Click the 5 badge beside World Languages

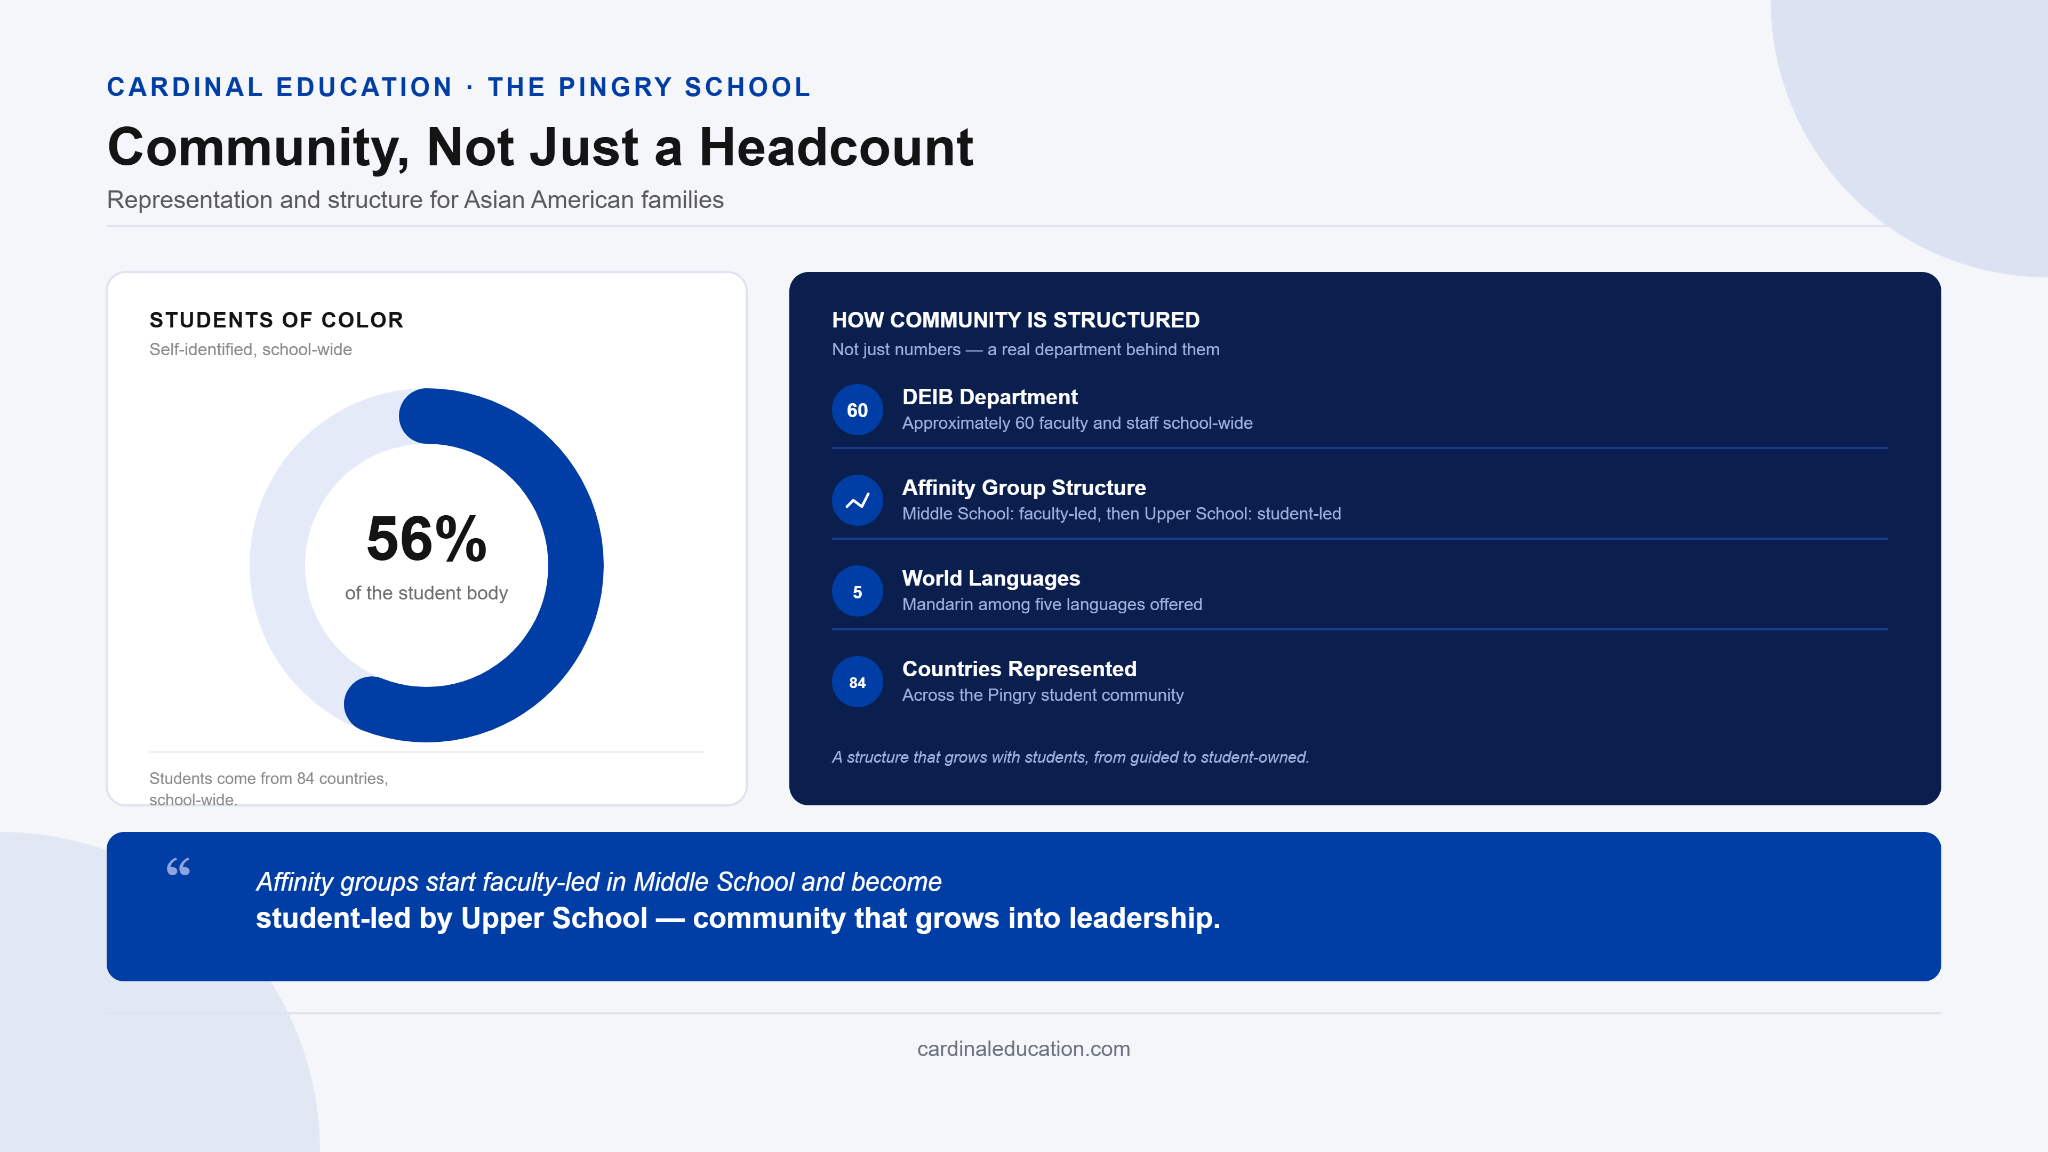(x=857, y=591)
